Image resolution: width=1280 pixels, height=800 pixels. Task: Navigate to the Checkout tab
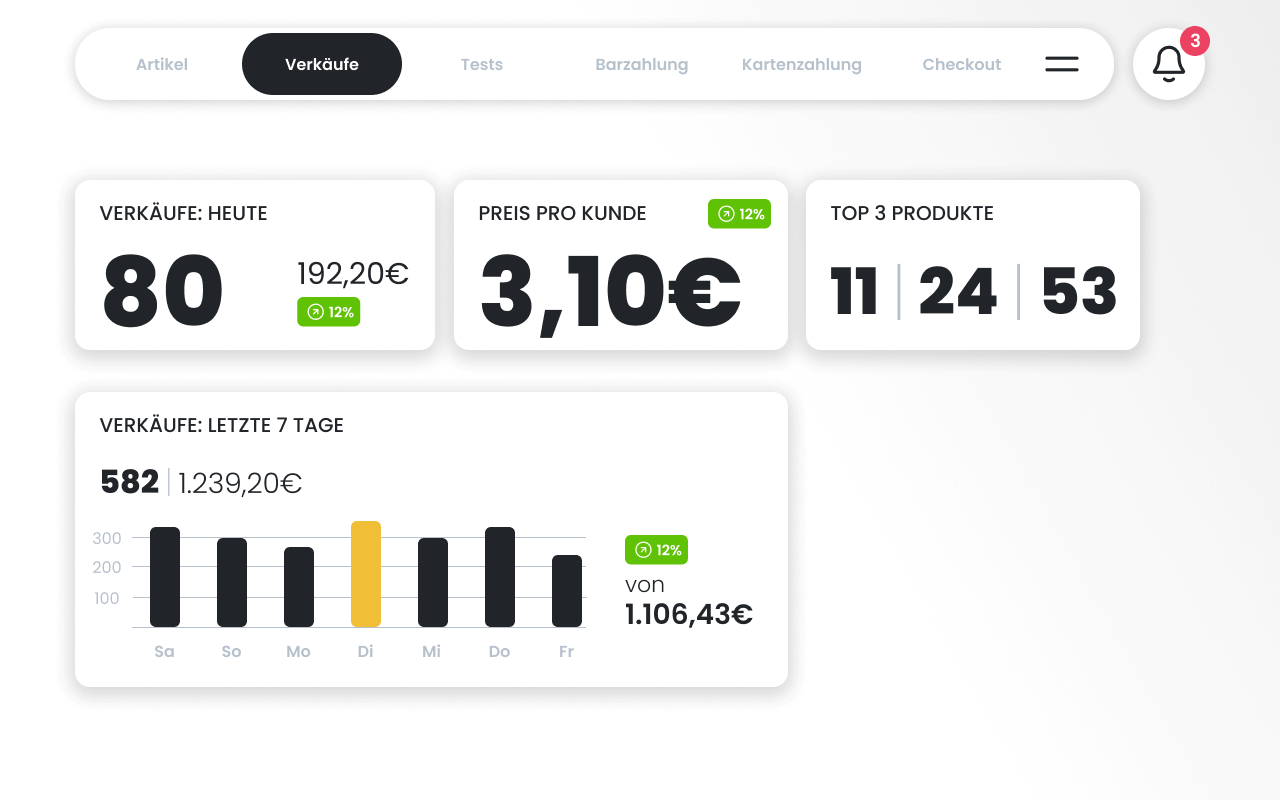click(961, 64)
